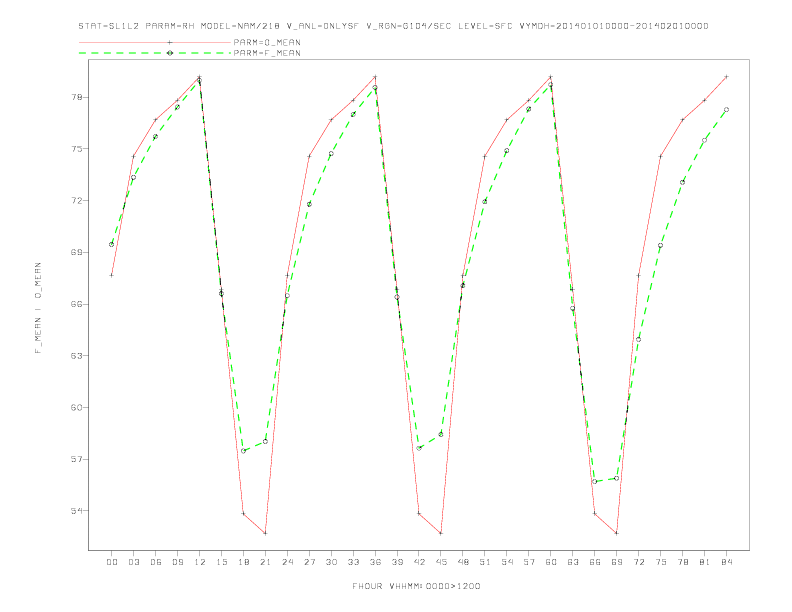
Task: Click the x-axis forecast hour label 18
Action: tap(243, 562)
